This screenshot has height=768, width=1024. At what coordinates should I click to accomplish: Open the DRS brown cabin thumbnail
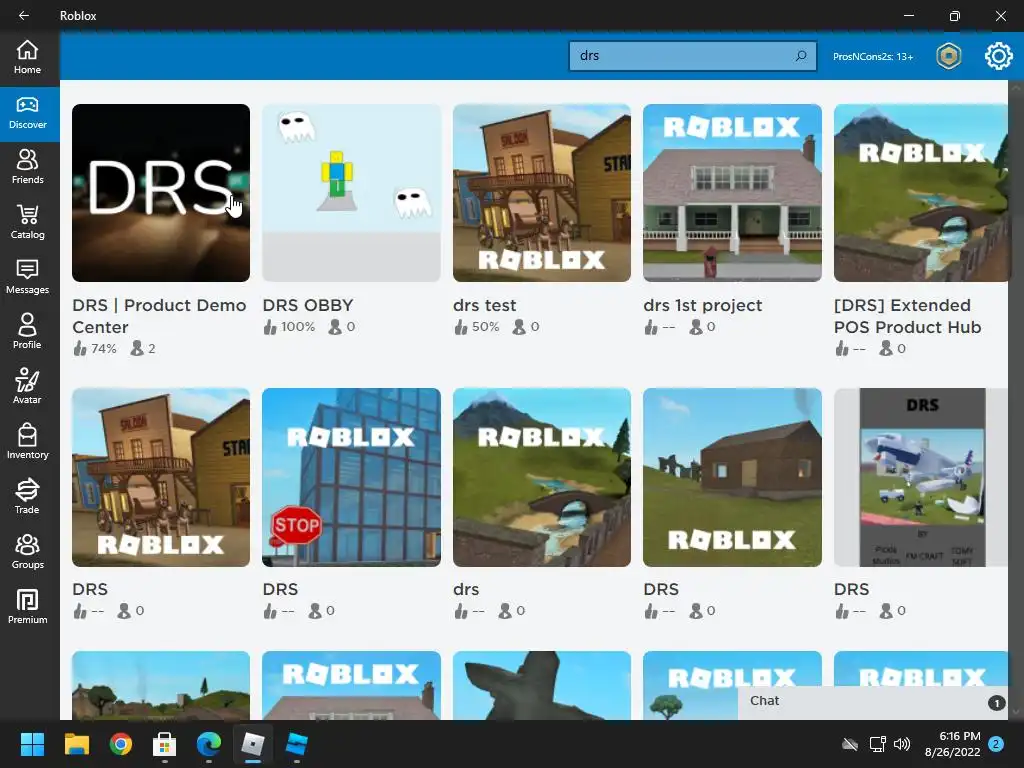point(732,477)
